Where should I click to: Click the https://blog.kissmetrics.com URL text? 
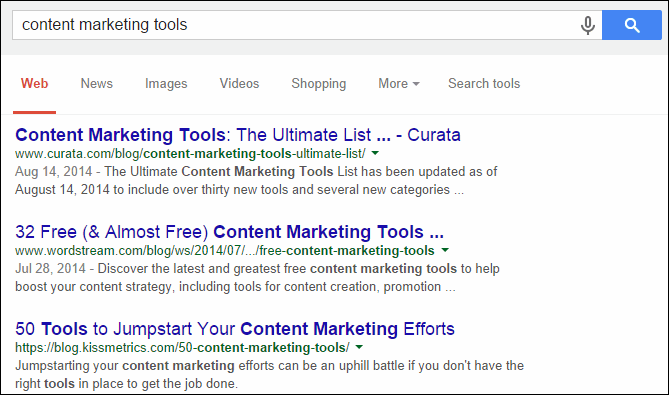pos(182,348)
